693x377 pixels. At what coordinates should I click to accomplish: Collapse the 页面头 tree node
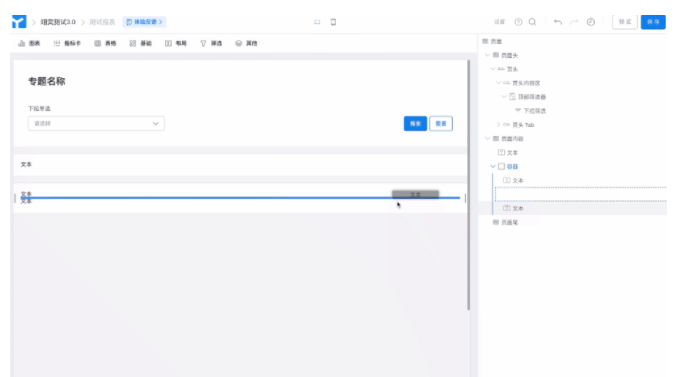pyautogui.click(x=487, y=55)
